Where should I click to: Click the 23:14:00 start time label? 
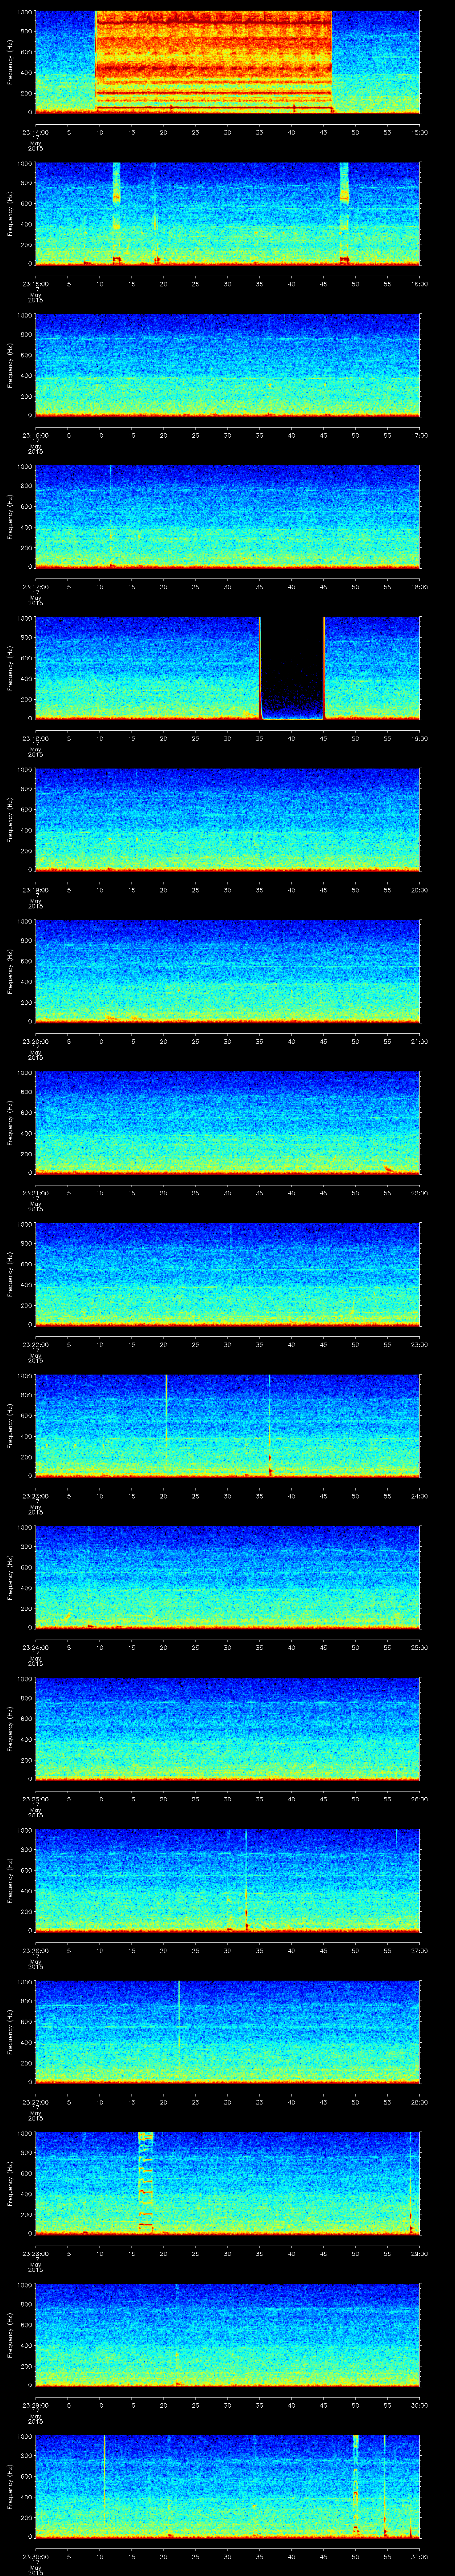tap(35, 132)
